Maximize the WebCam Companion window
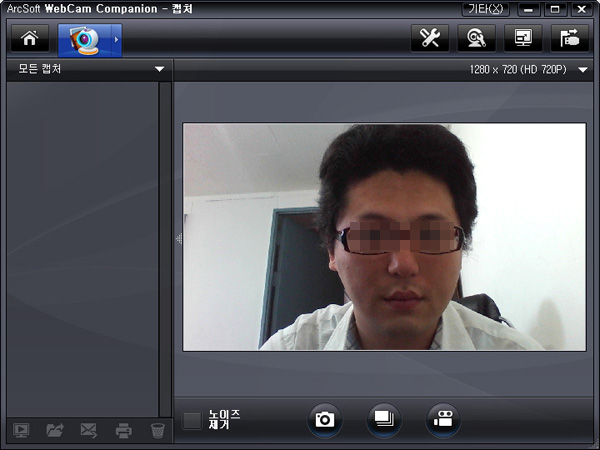This screenshot has width=600, height=450. point(555,9)
